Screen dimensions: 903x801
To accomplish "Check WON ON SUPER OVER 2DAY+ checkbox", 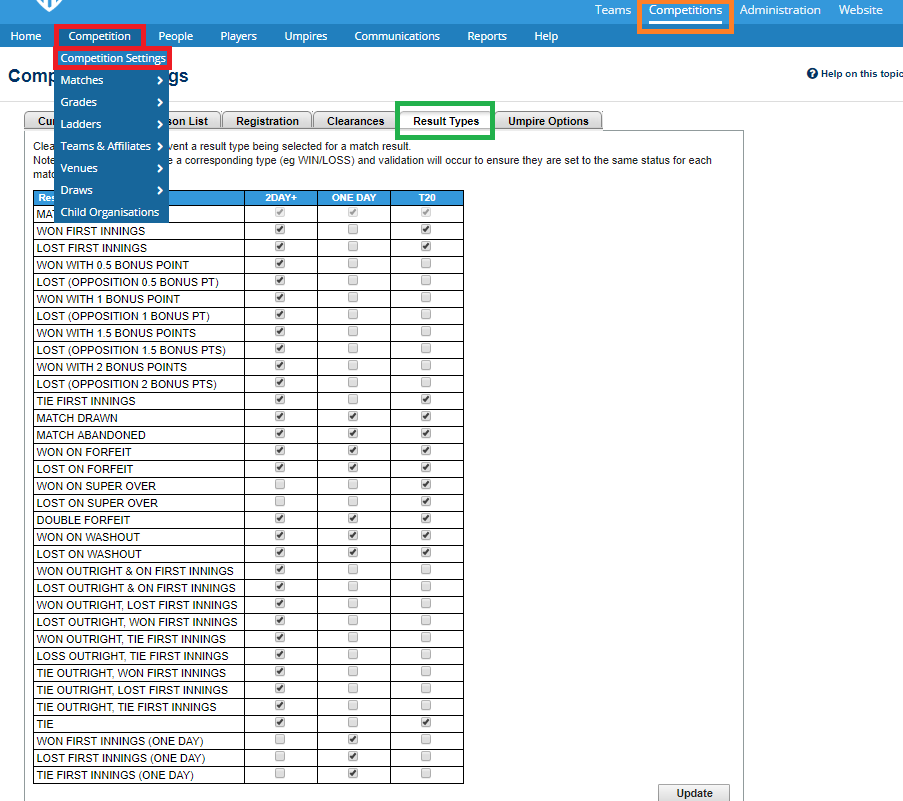I will pyautogui.click(x=280, y=484).
